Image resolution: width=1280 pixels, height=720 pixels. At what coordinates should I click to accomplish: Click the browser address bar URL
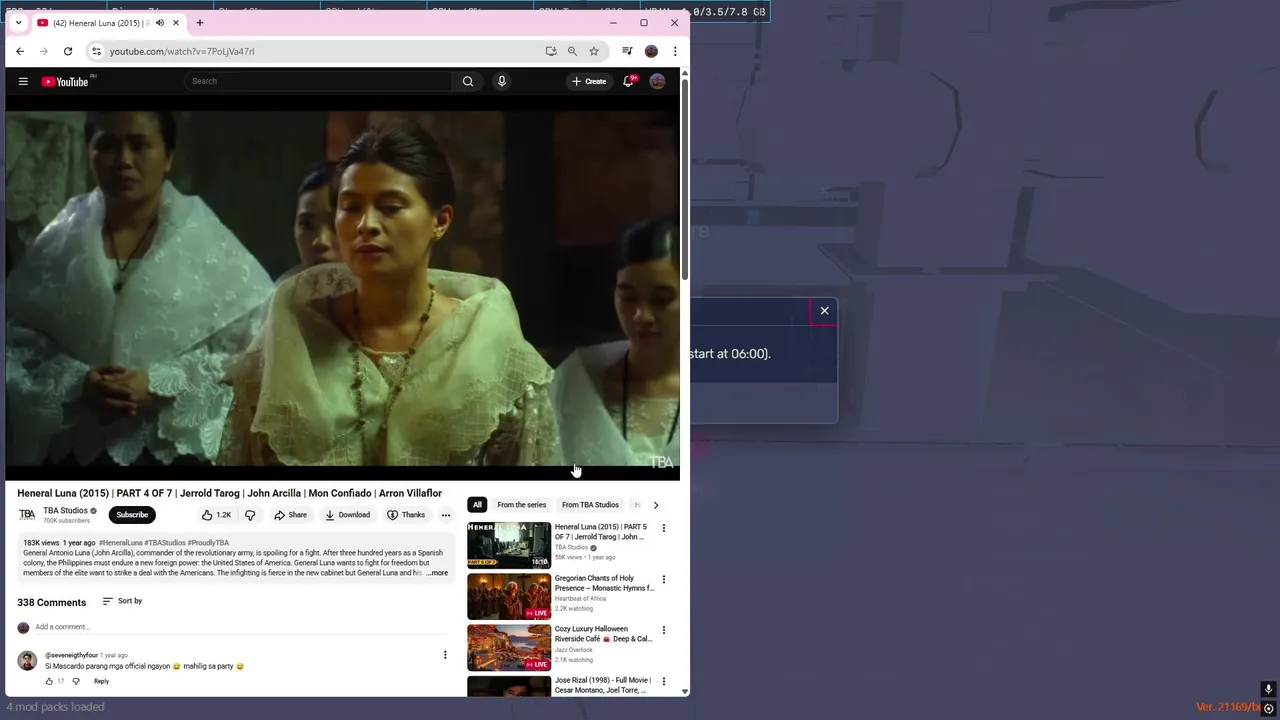click(182, 51)
